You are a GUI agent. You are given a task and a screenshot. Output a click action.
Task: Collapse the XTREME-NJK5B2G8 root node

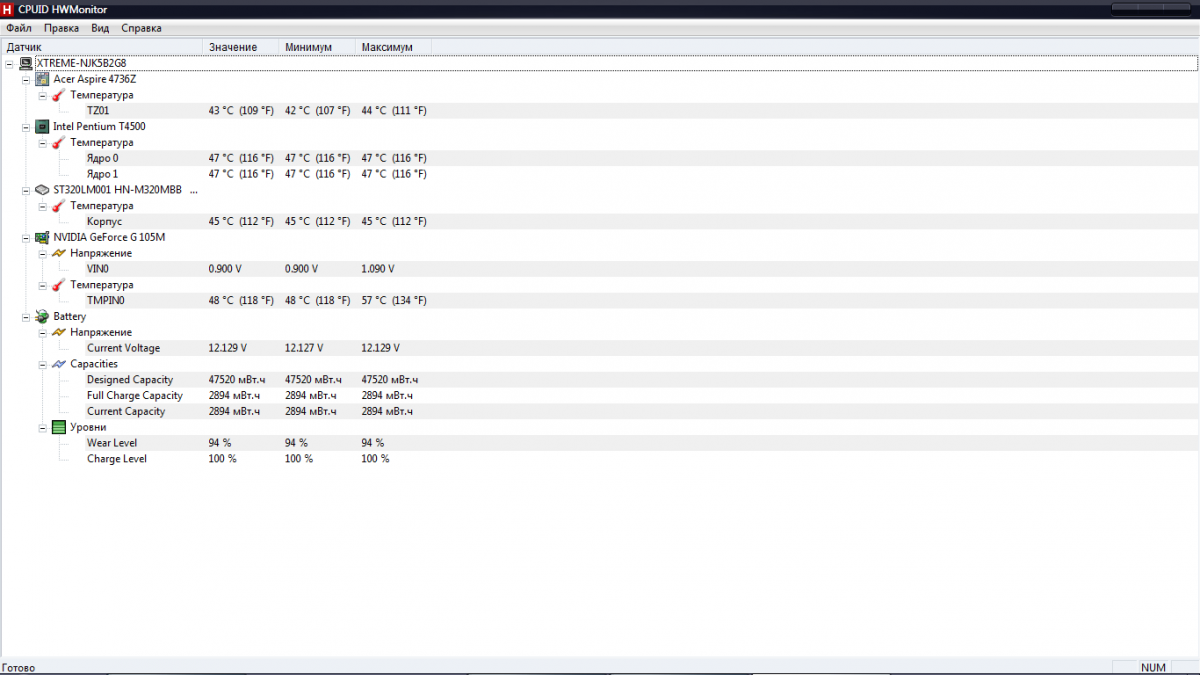pyautogui.click(x=9, y=63)
